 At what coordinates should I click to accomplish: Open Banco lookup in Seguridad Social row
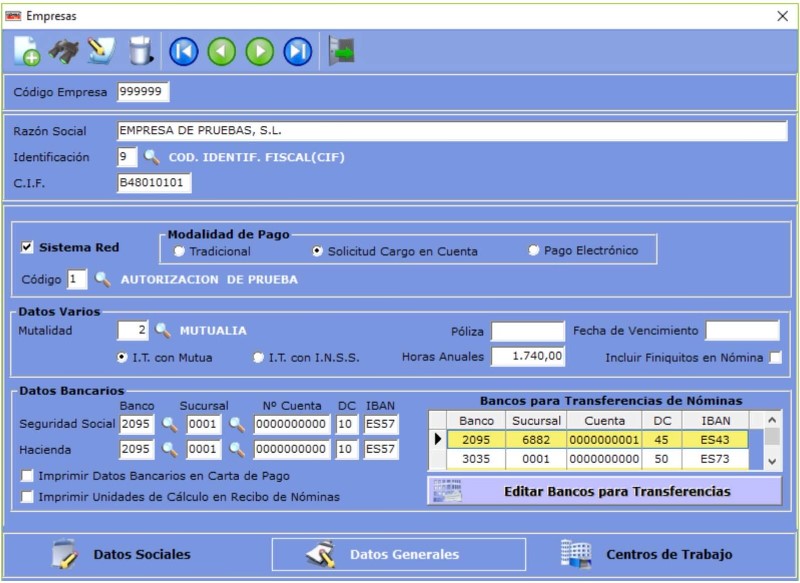click(x=169, y=424)
